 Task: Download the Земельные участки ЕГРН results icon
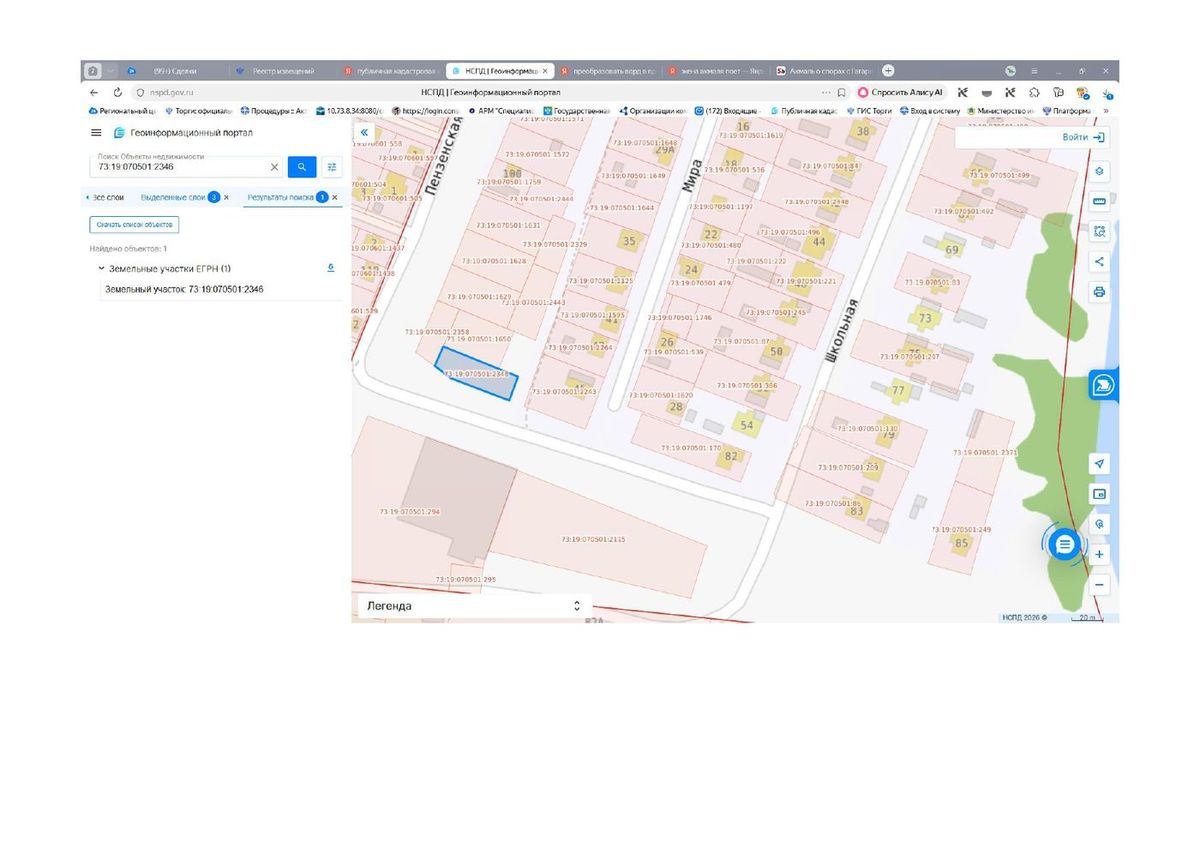(331, 268)
